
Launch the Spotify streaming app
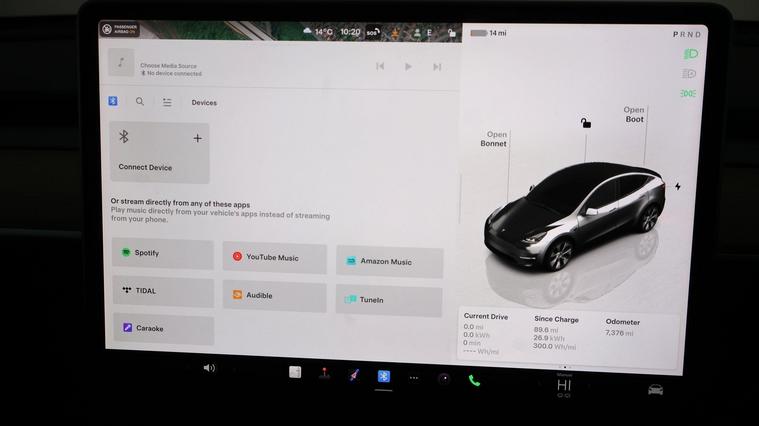coord(163,254)
